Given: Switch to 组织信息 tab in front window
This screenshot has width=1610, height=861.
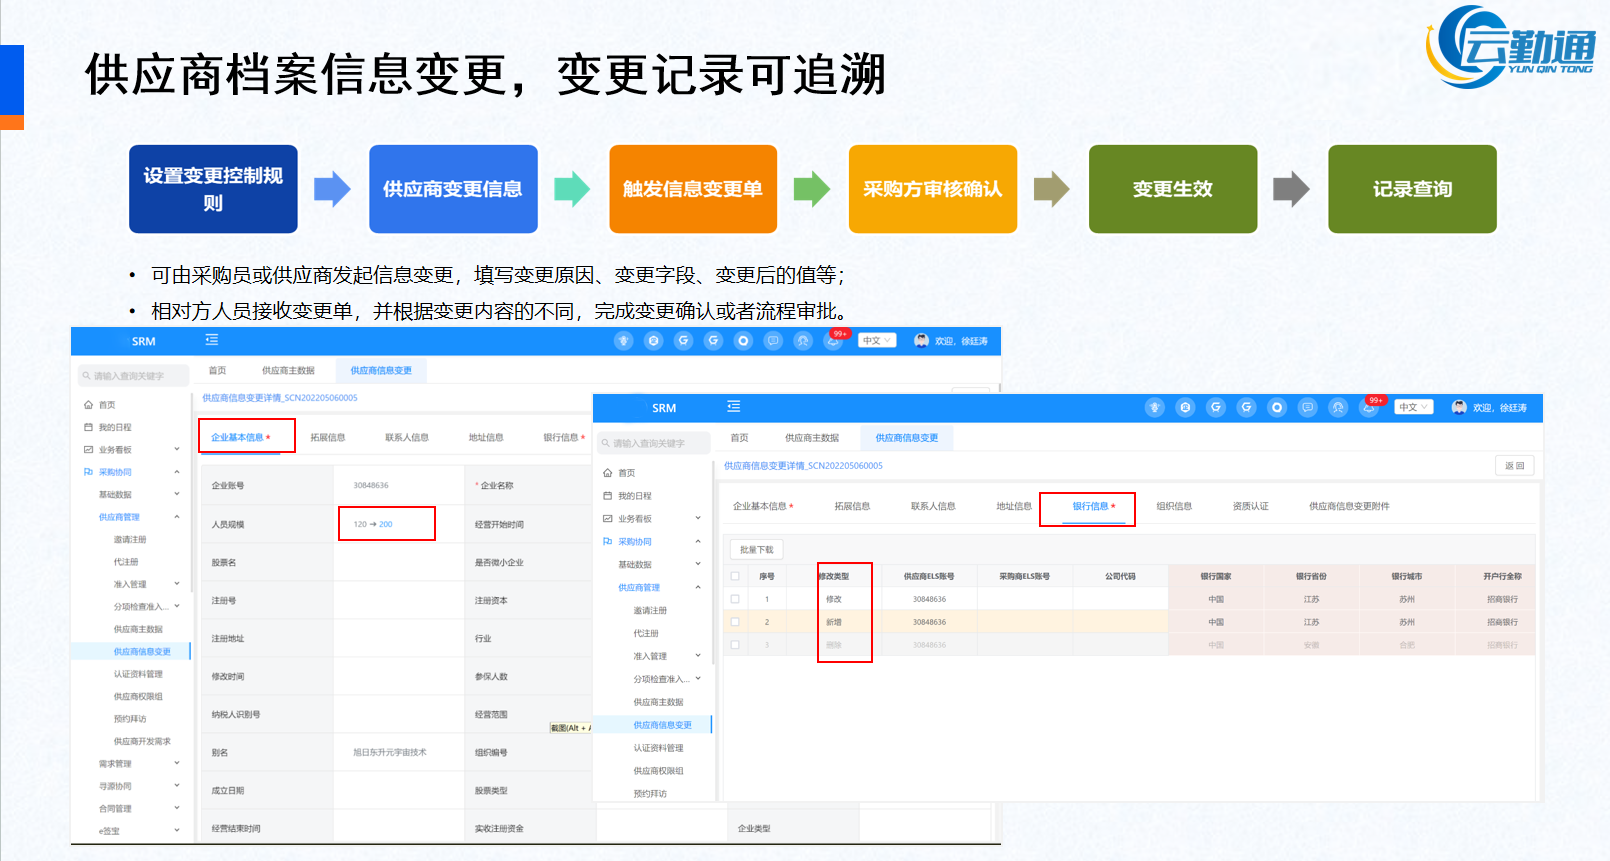Looking at the screenshot, I should (x=1174, y=506).
